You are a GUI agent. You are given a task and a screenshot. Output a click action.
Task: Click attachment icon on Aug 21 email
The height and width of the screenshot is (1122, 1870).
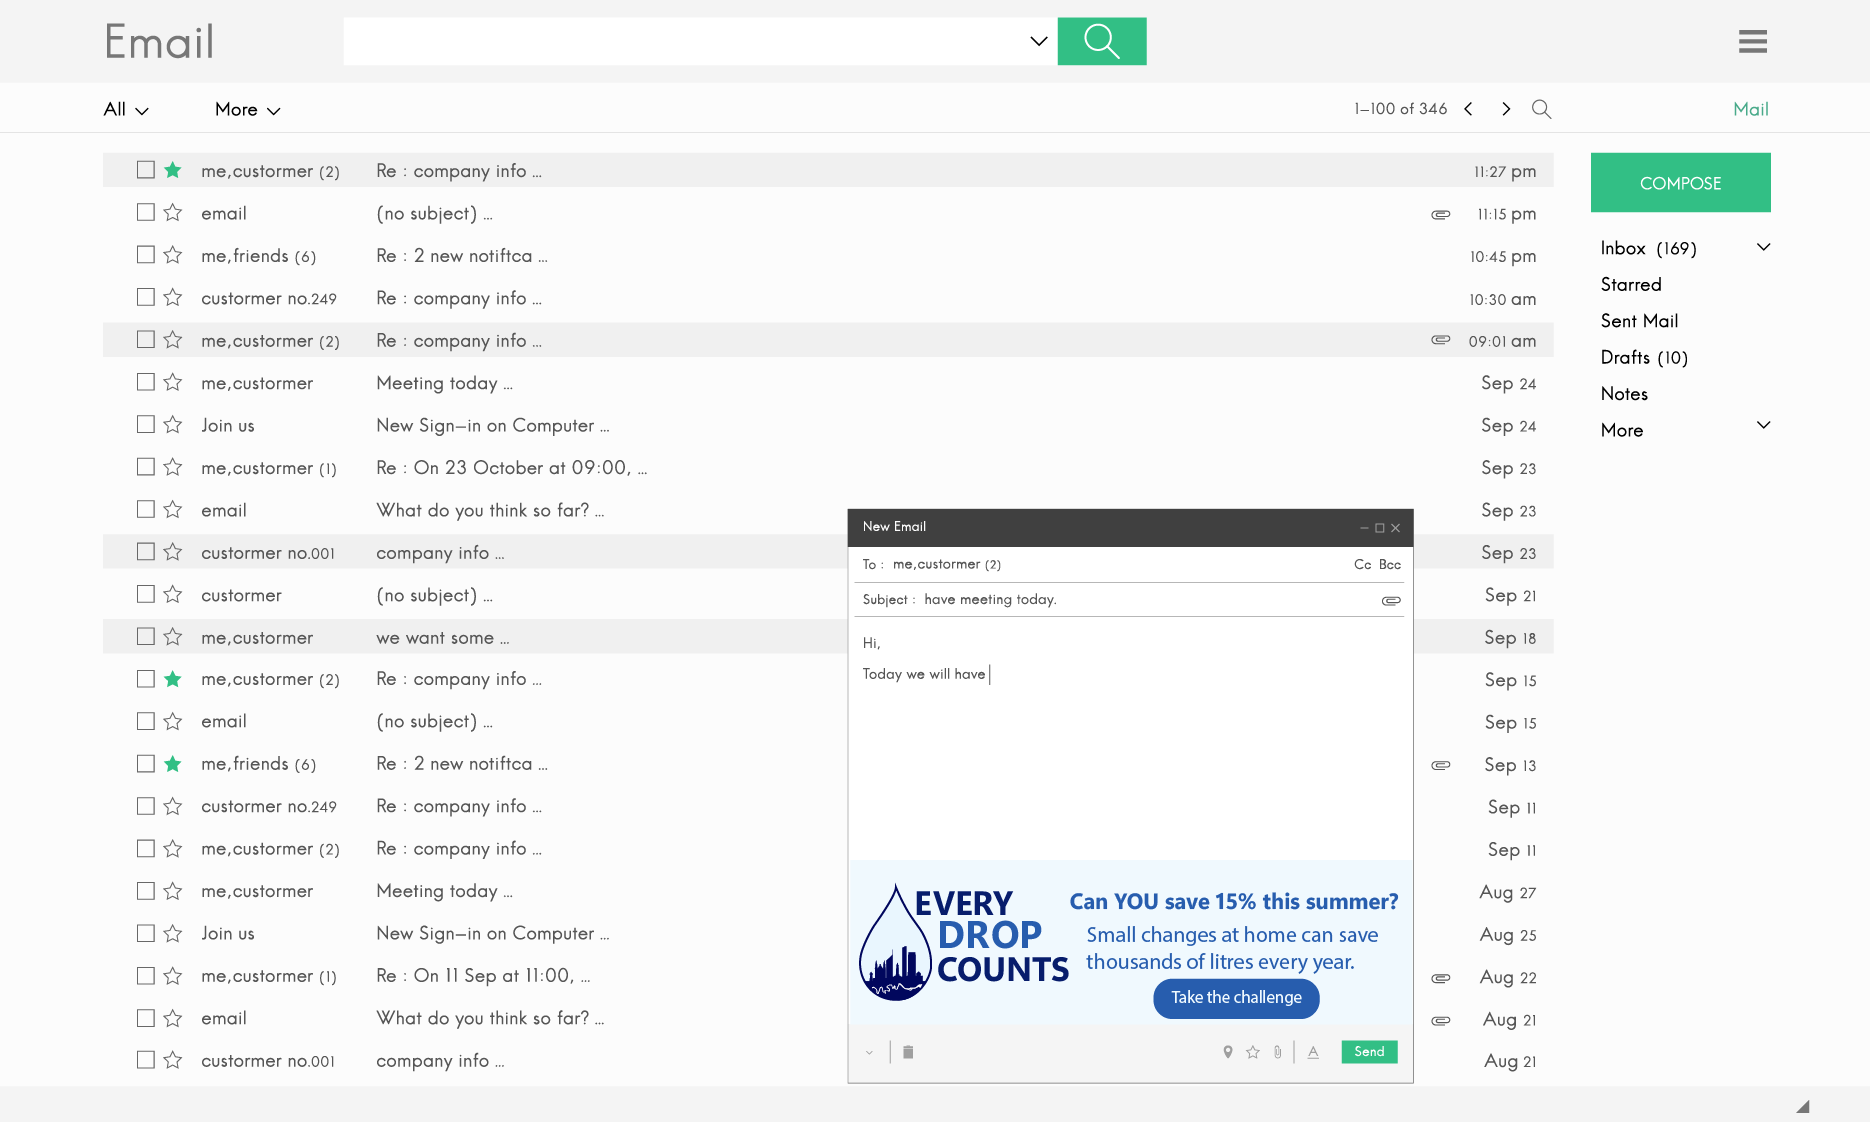click(x=1441, y=1020)
